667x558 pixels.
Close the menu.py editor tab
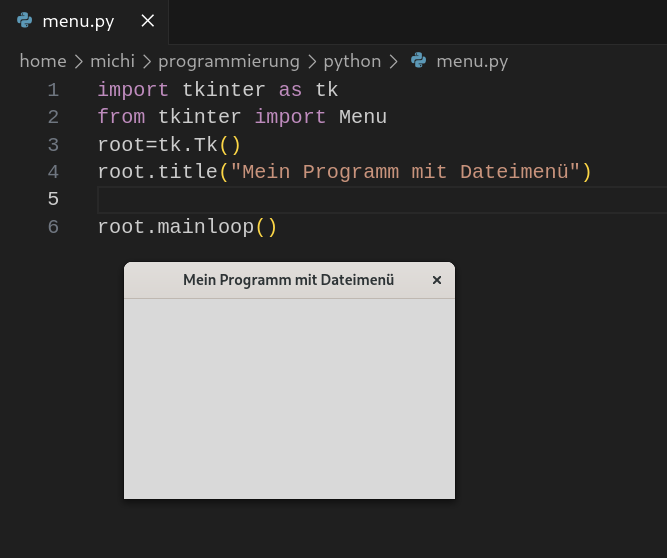pyautogui.click(x=148, y=20)
